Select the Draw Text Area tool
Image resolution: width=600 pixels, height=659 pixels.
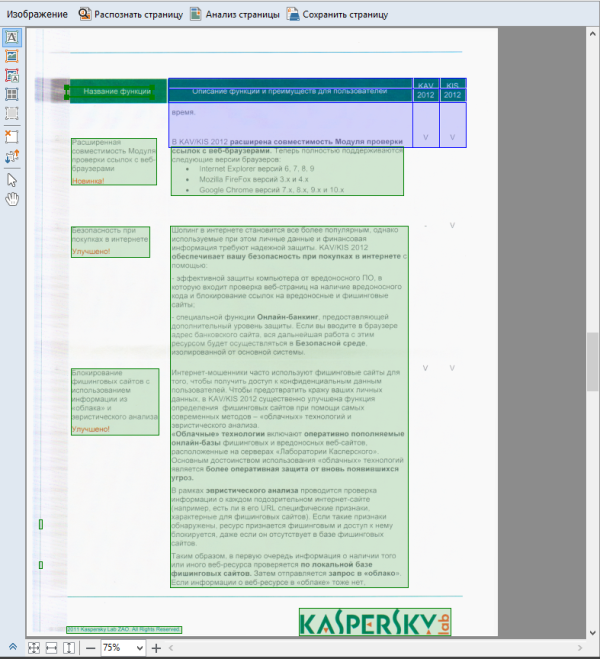coord(12,37)
